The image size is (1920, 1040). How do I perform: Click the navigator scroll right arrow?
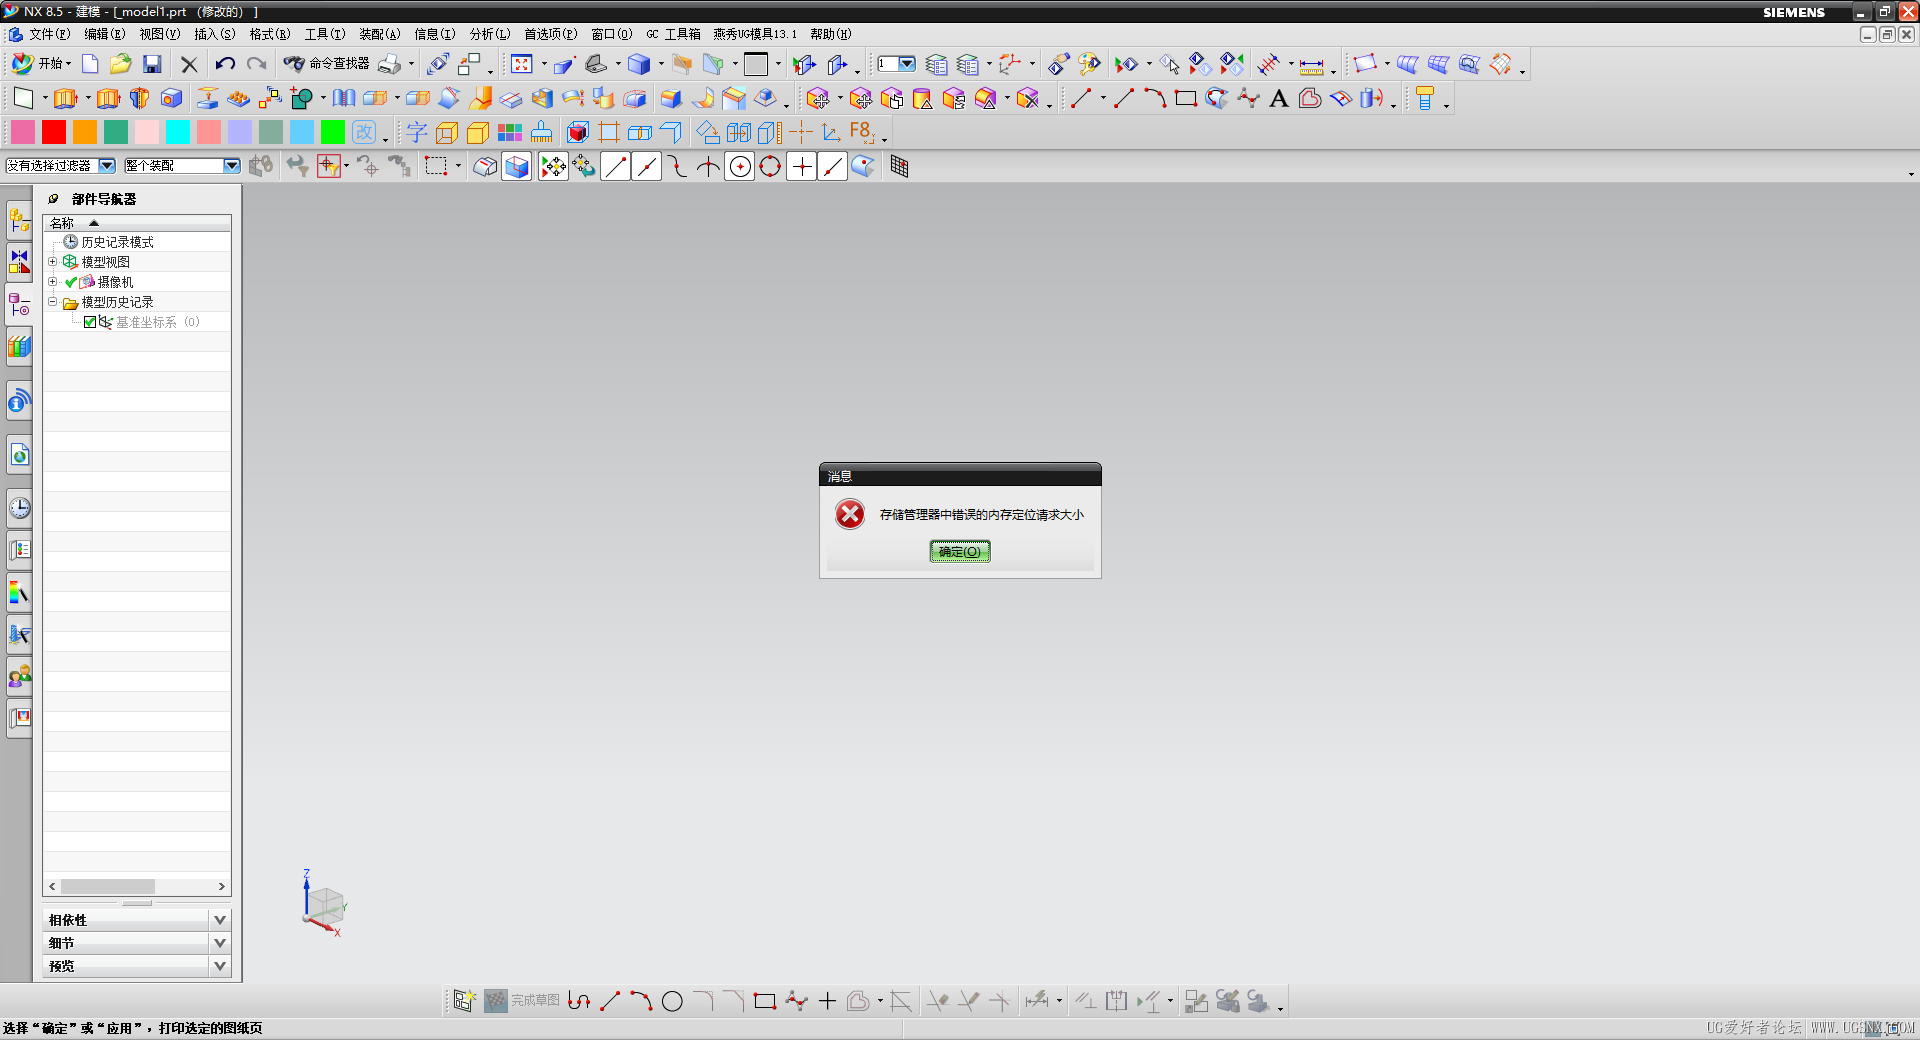222,887
